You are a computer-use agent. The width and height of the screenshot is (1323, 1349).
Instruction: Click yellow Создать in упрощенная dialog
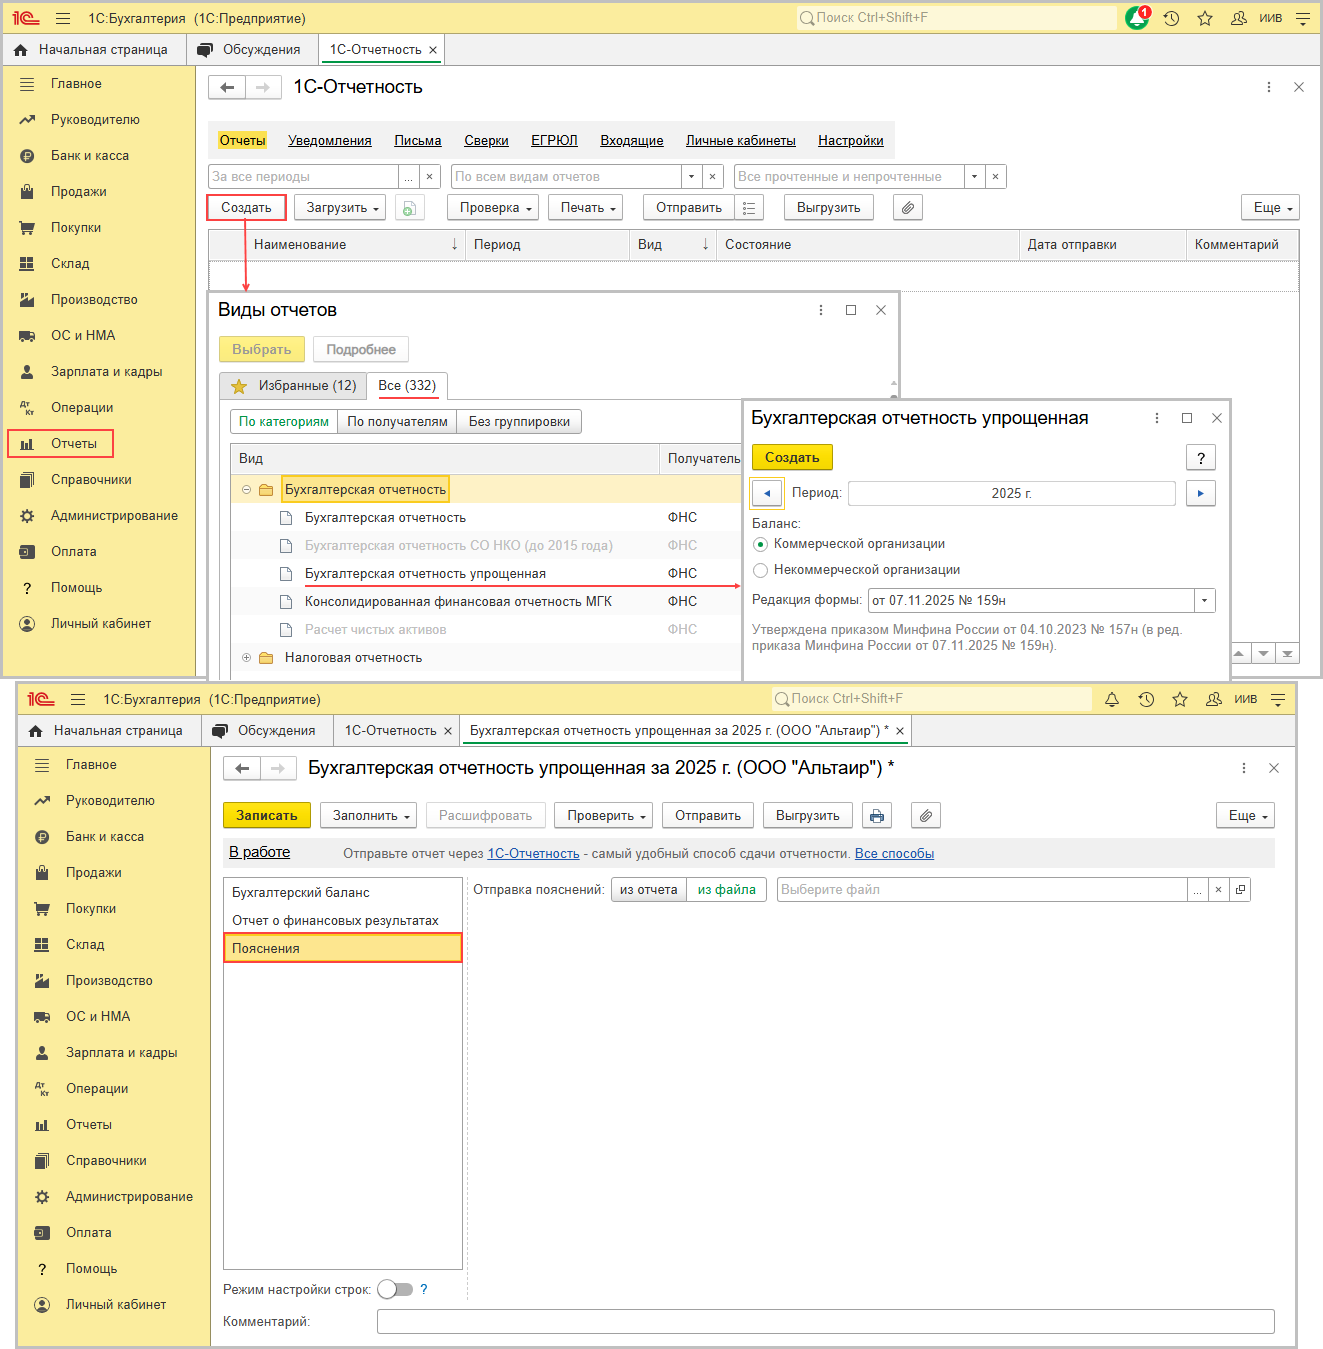792,457
